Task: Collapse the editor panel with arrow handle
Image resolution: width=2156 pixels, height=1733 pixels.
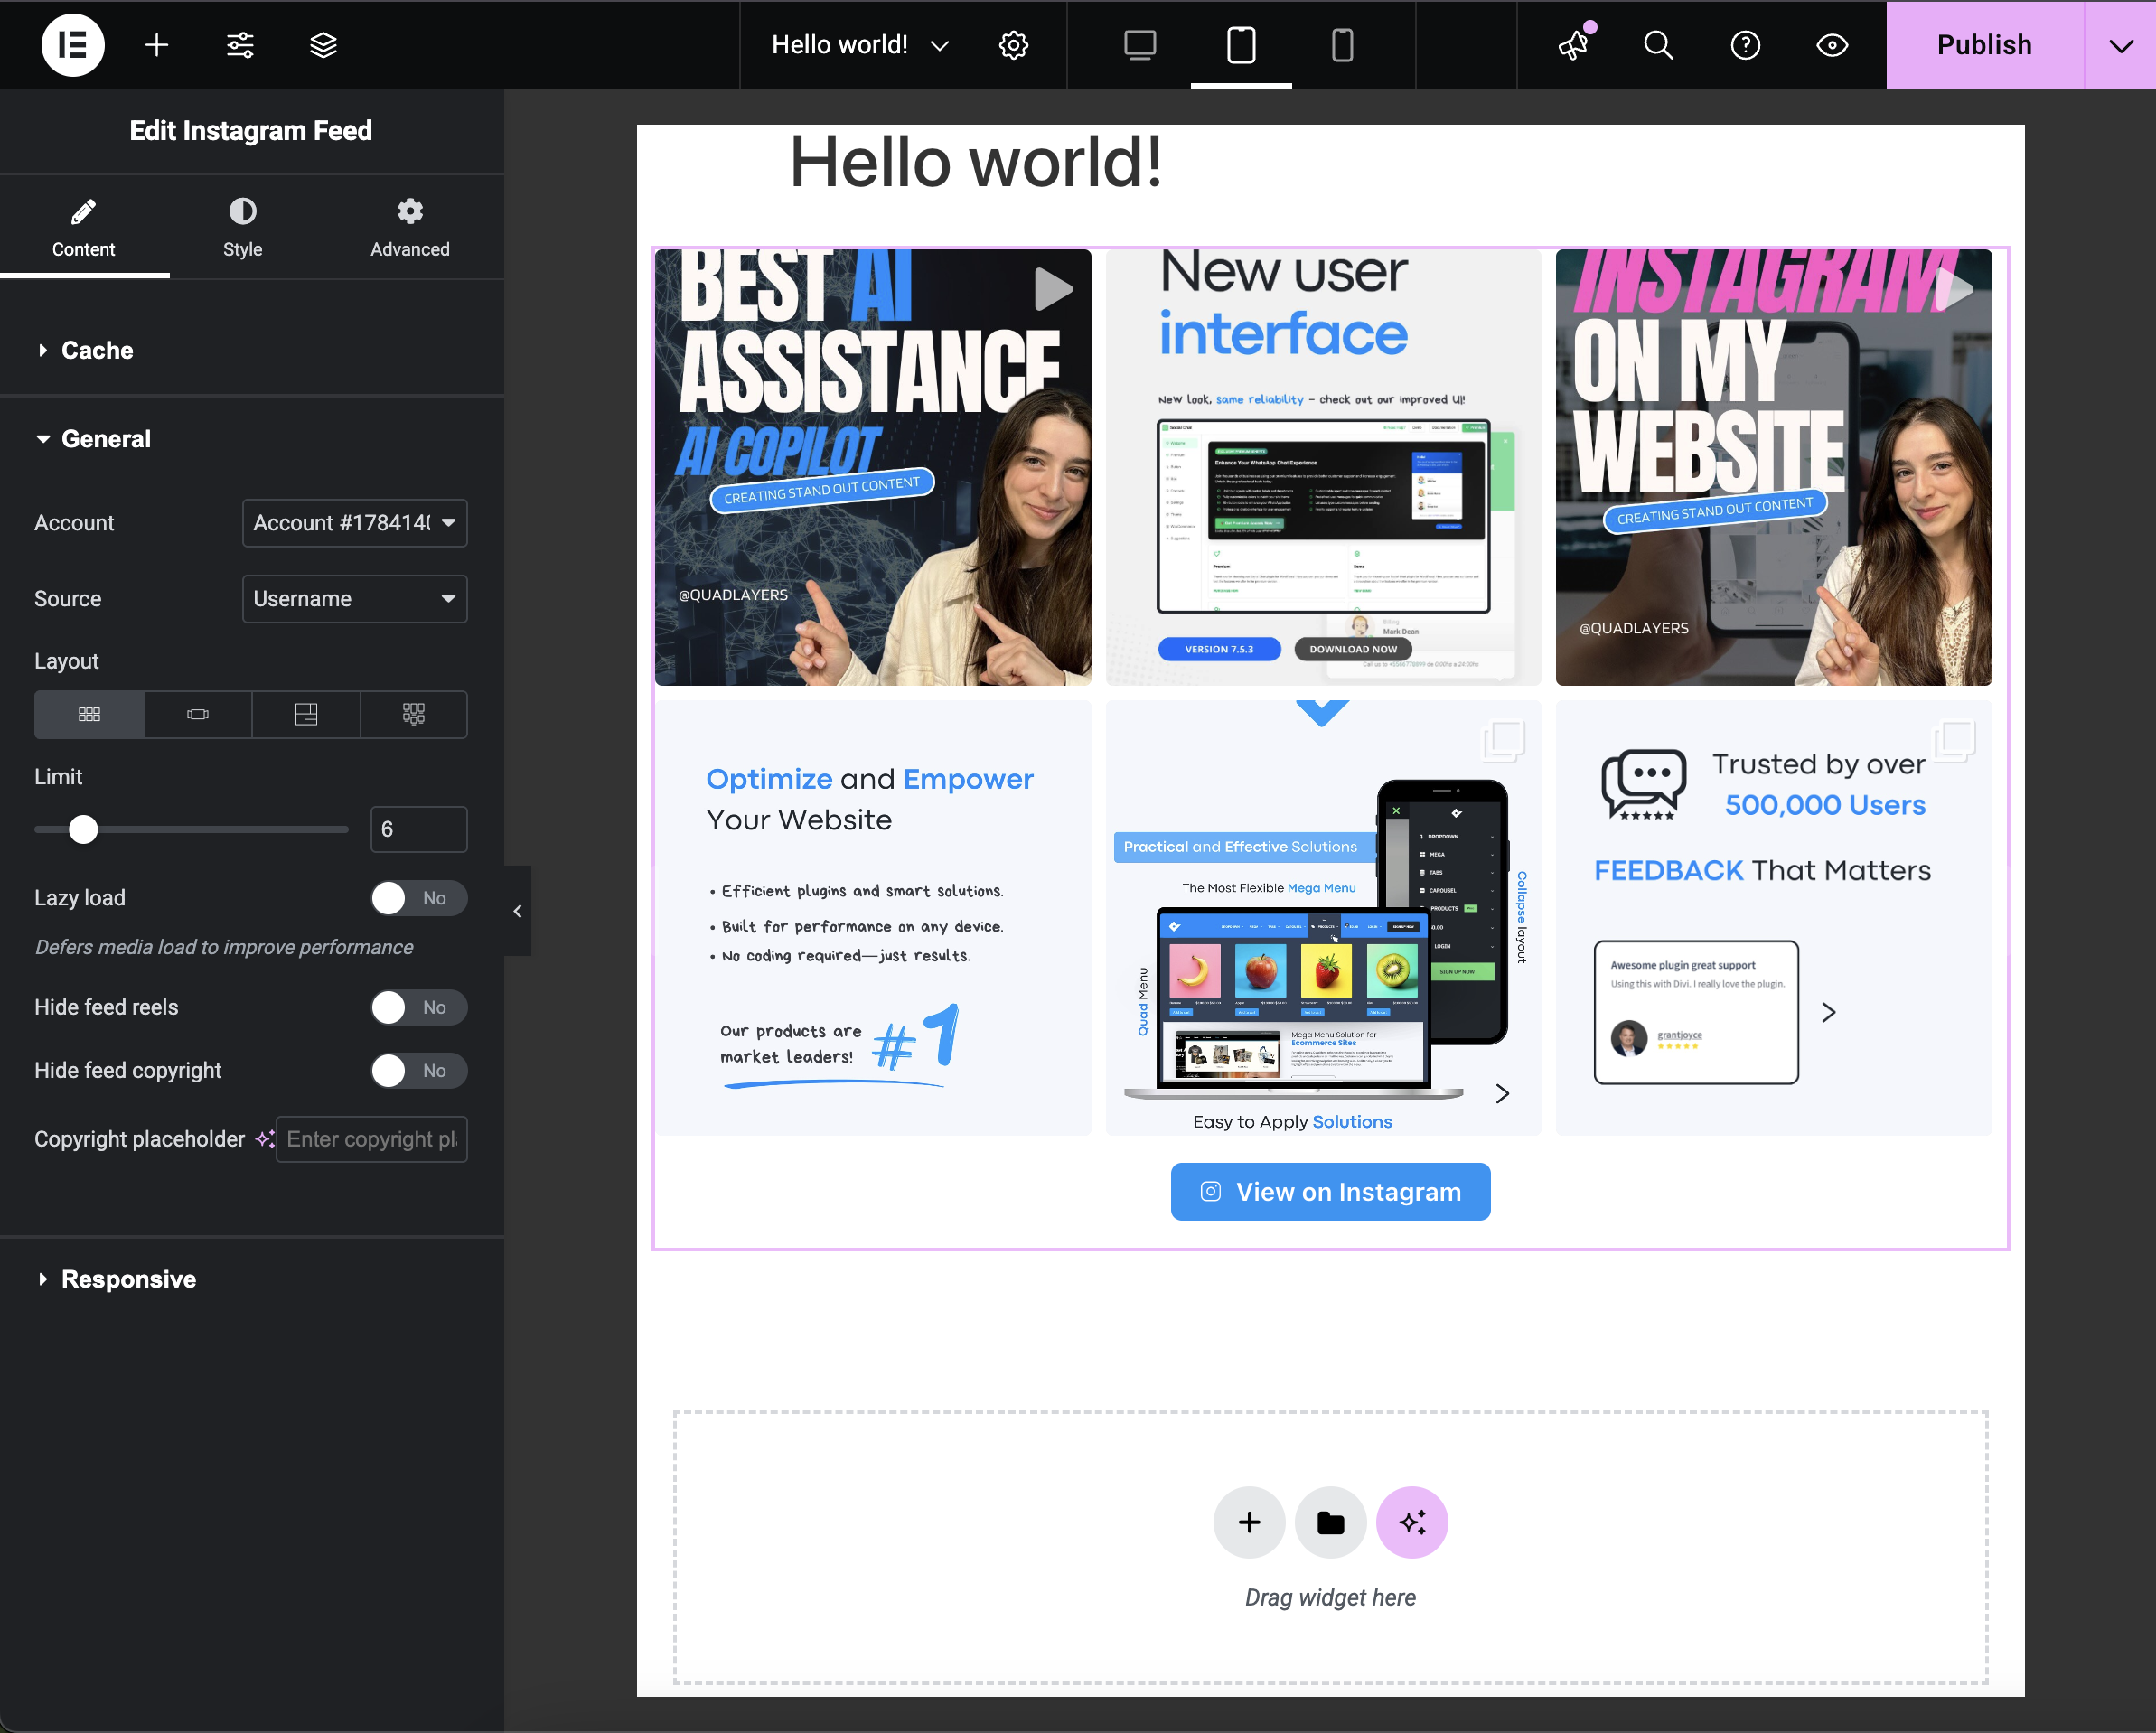Action: (x=517, y=911)
